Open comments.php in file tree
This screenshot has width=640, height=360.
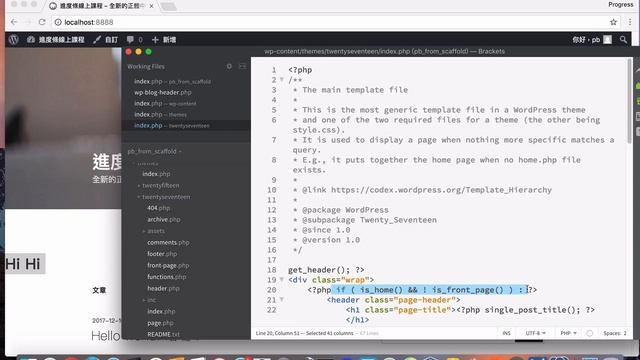pos(168,242)
